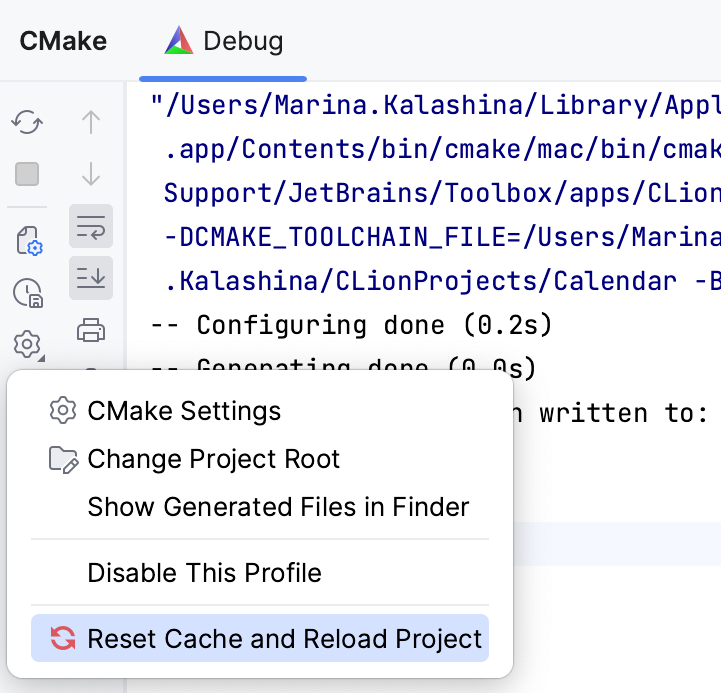Click the folder-pencil icon by Change Project Root

(63, 459)
